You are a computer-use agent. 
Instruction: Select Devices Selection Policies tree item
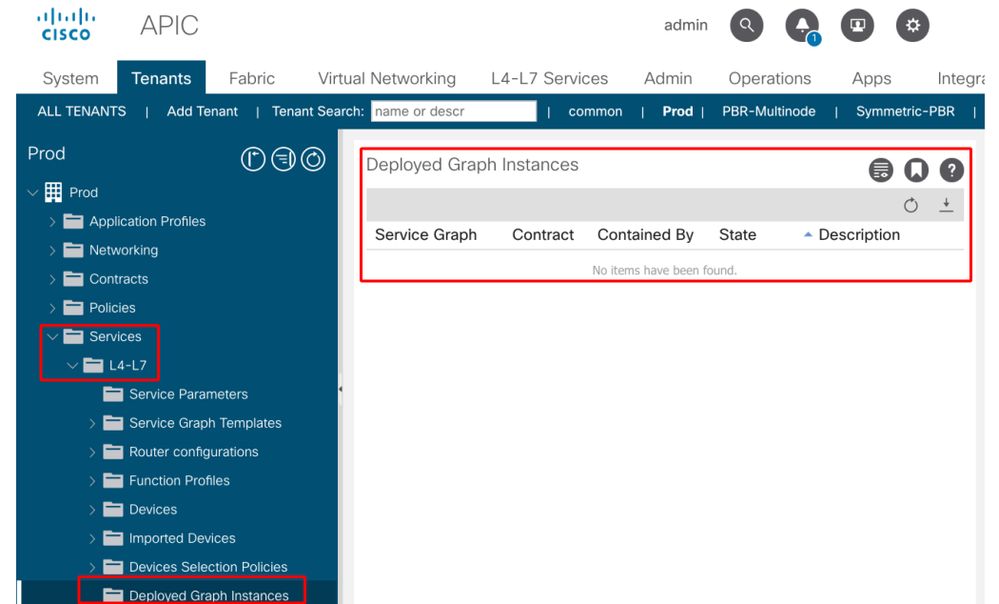[x=208, y=567]
